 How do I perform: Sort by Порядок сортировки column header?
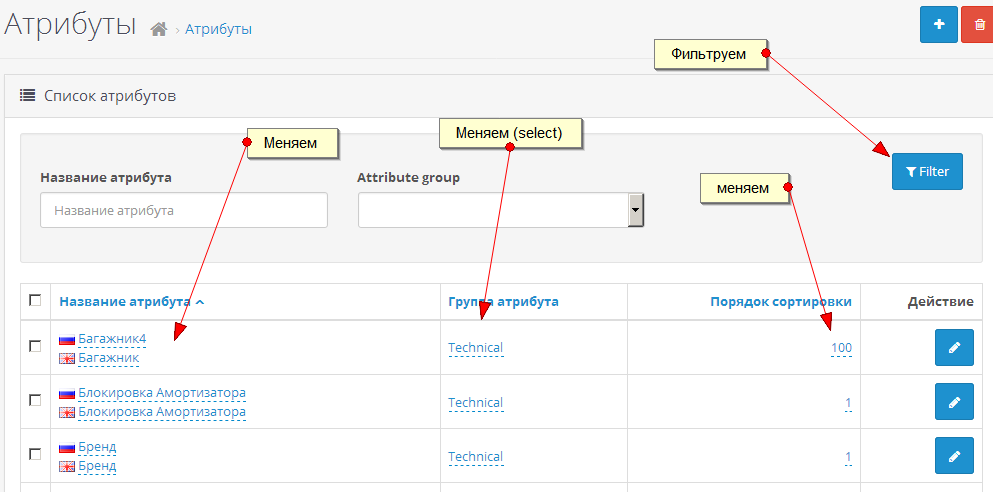click(x=781, y=302)
